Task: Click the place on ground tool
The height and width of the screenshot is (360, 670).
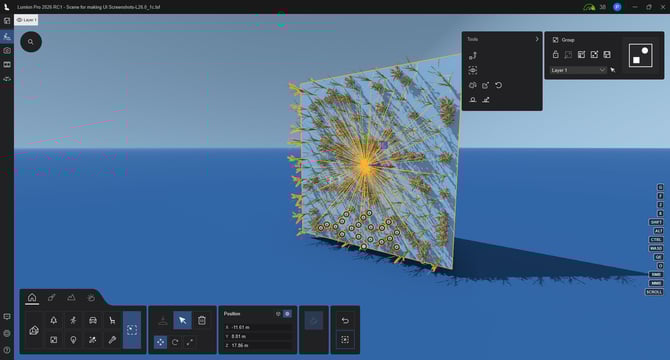Action: 473,100
